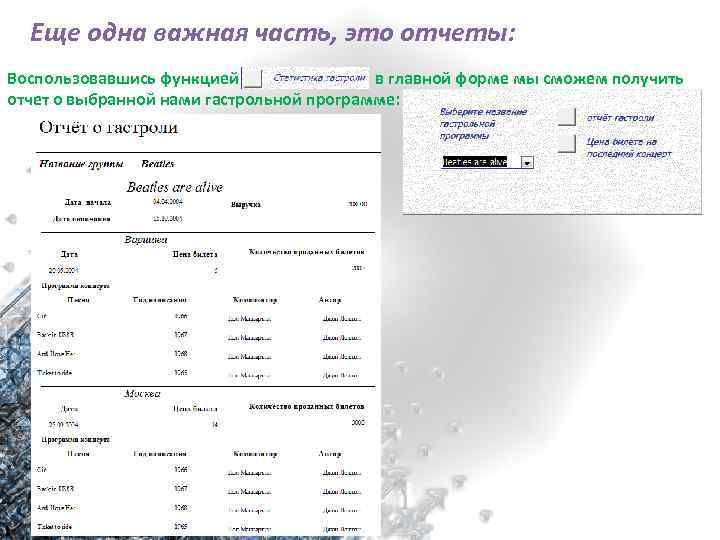Click the 'Beatles' group name value

[x=158, y=164]
